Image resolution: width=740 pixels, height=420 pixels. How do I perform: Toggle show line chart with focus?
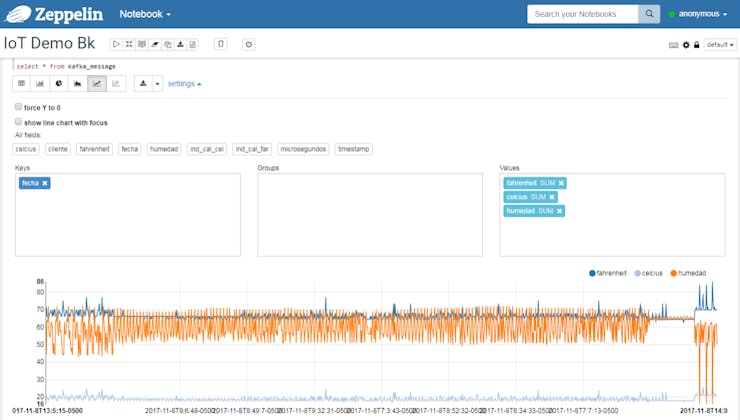tap(19, 122)
